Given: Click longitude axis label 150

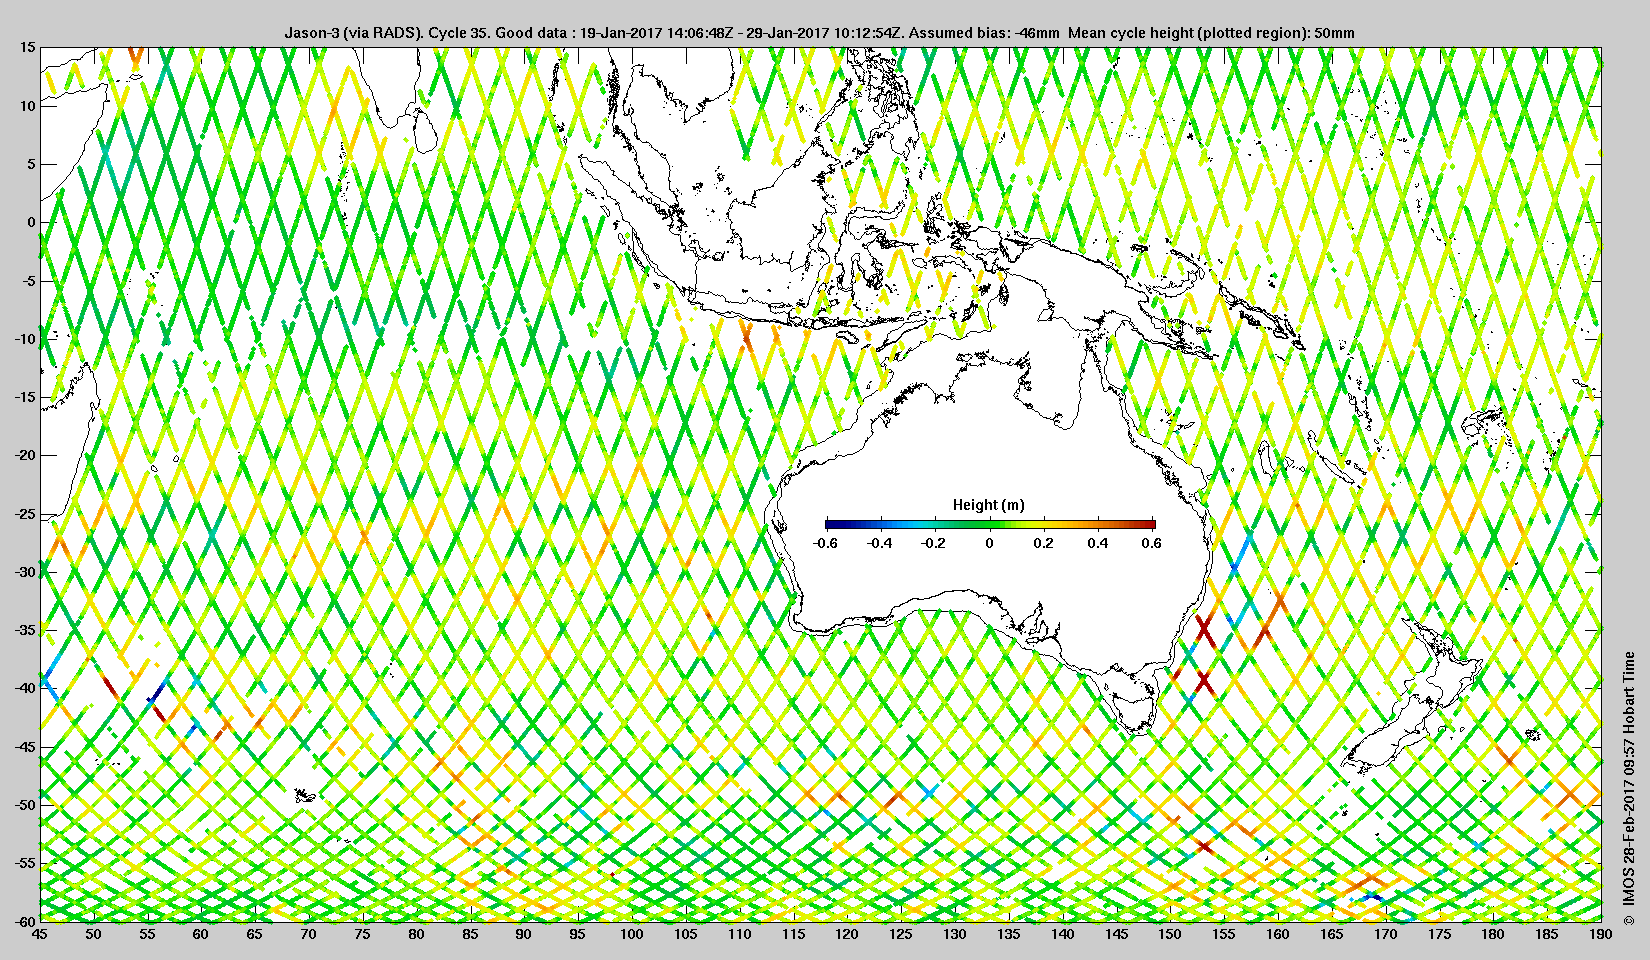Looking at the screenshot, I should 1170,934.
